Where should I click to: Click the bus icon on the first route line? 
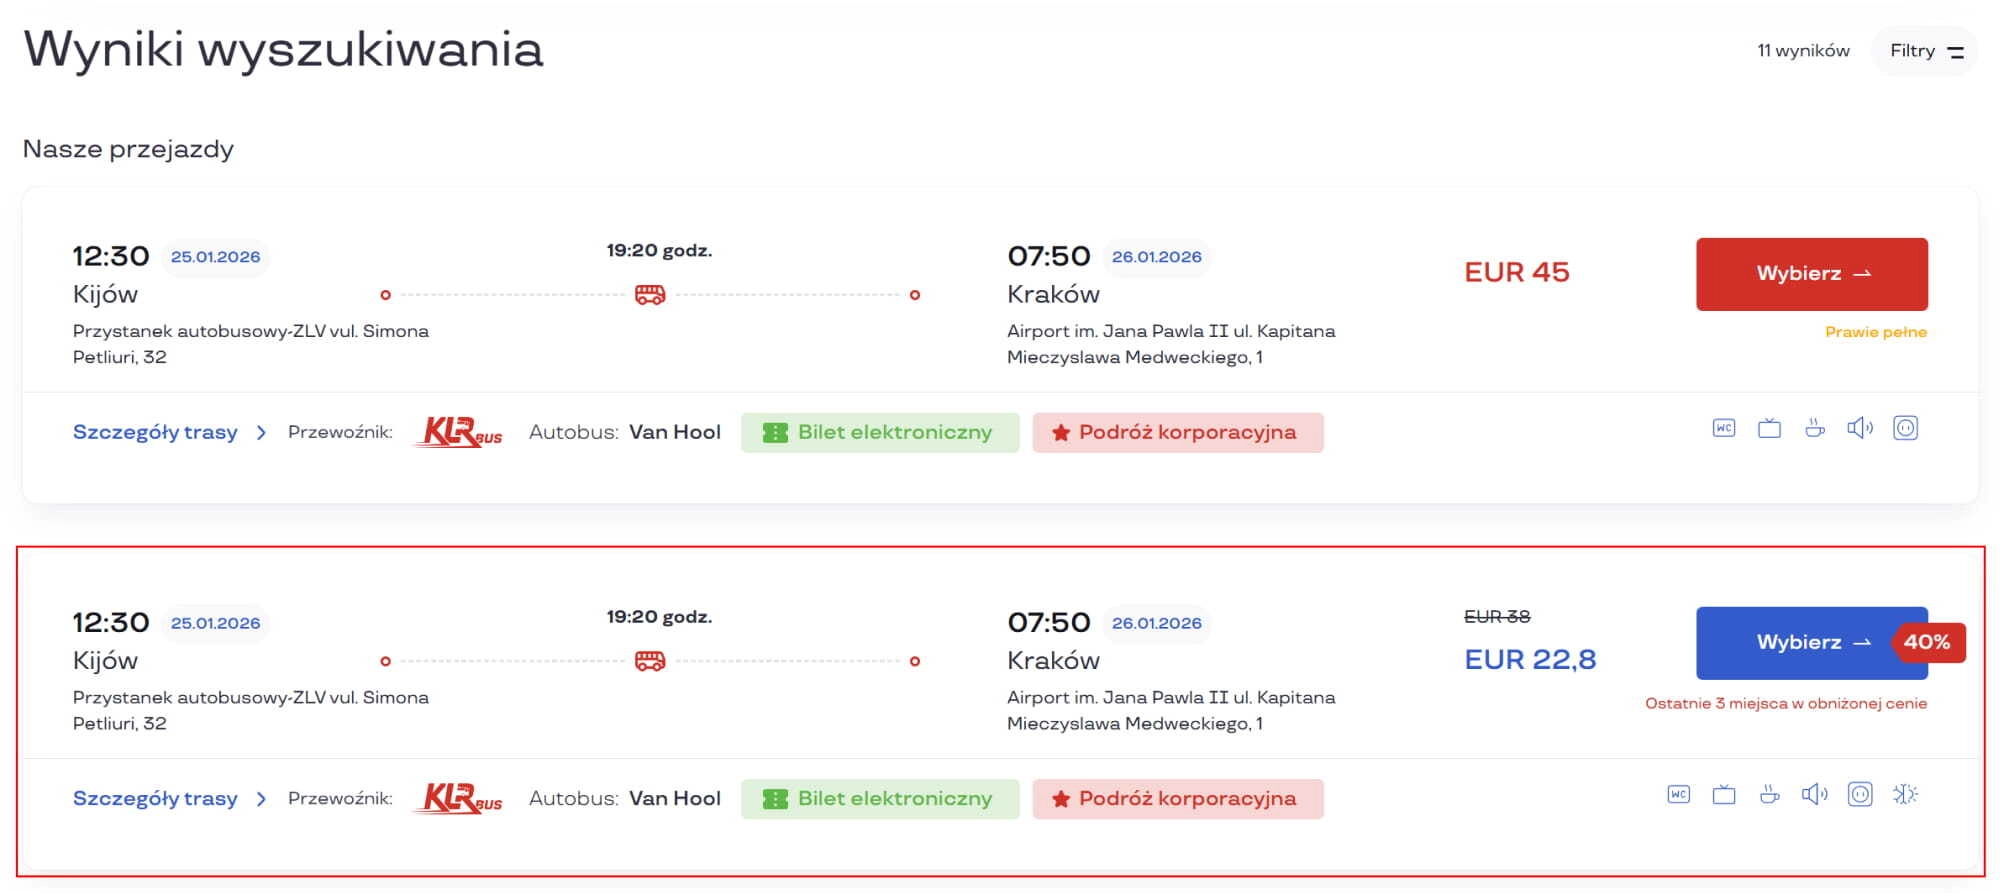pos(650,295)
